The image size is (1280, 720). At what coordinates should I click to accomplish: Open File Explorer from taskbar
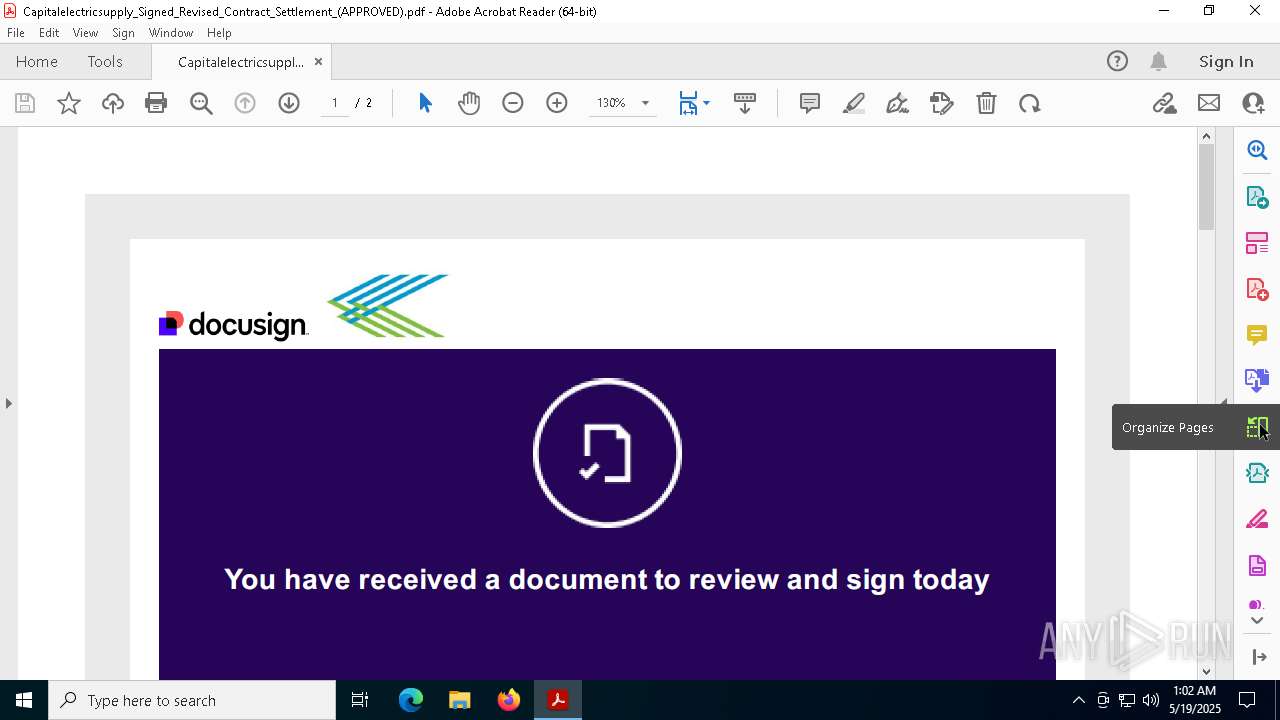(459, 700)
